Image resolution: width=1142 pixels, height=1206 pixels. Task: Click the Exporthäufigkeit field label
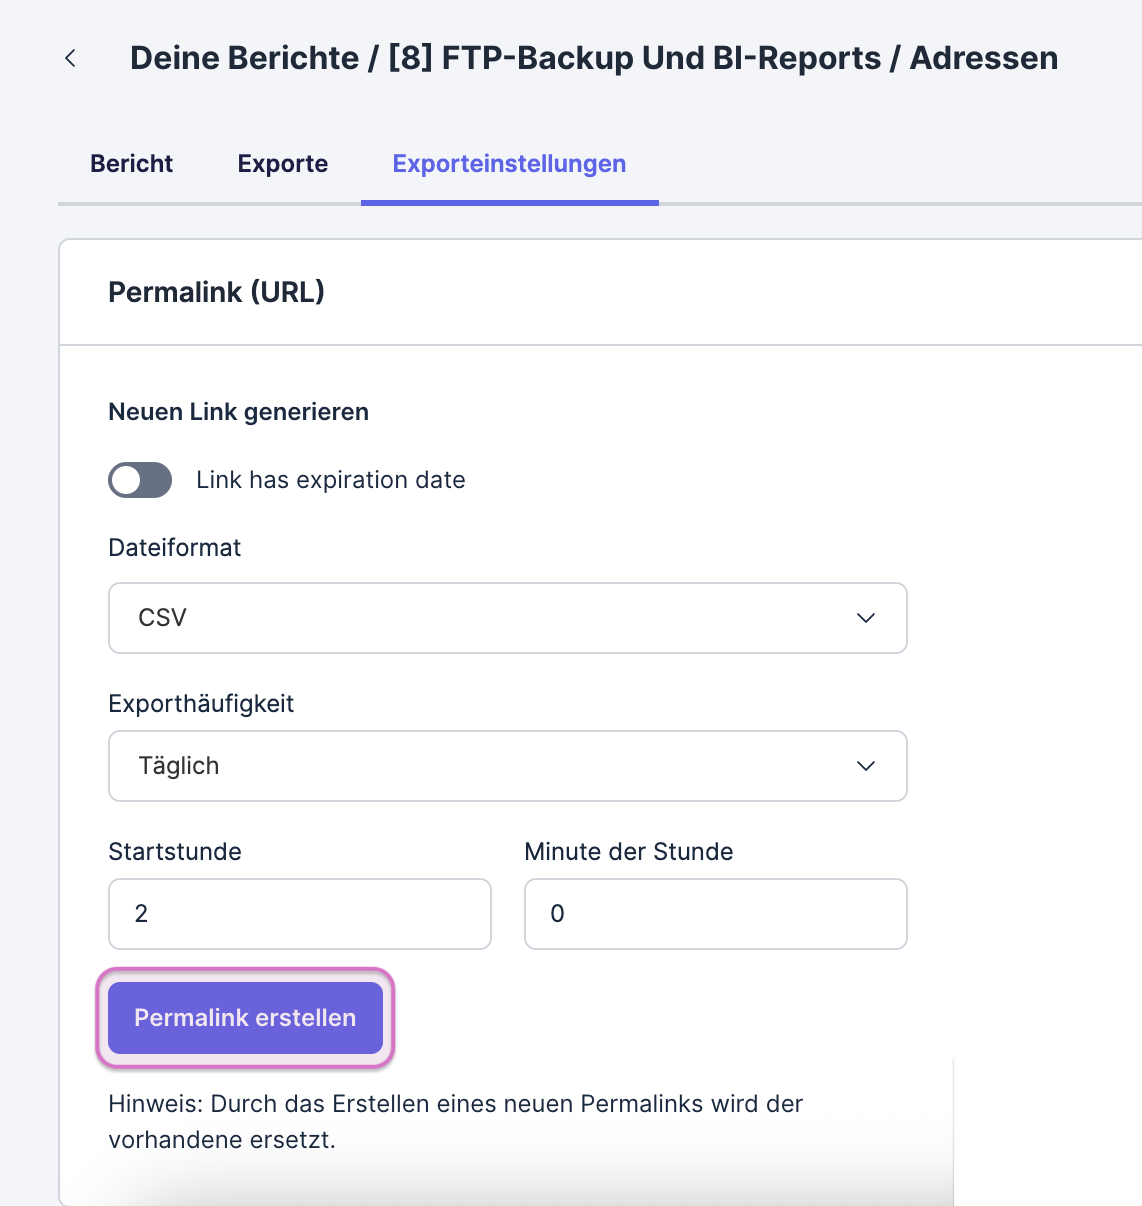[201, 704]
